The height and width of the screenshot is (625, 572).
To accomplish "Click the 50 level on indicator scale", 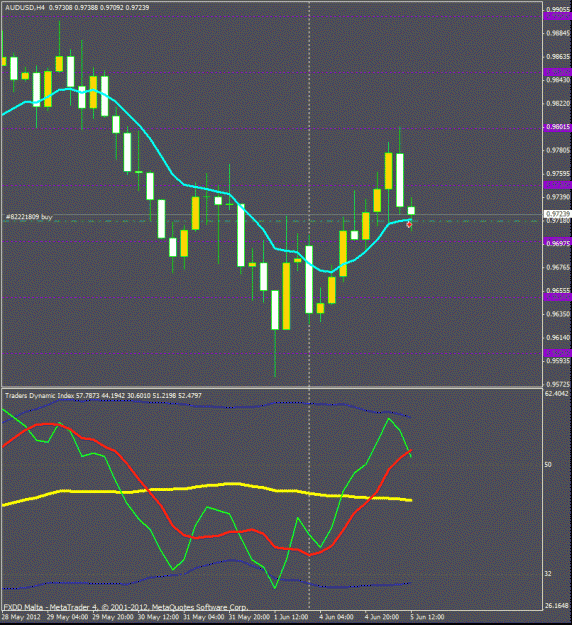I will 548,465.
